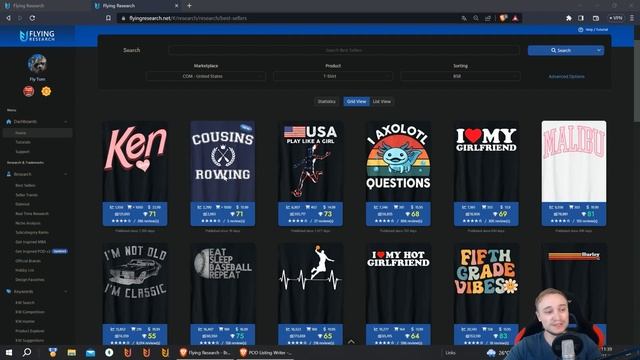Open KW Search in the sidebar
This screenshot has height=360, width=640.
tap(25, 302)
